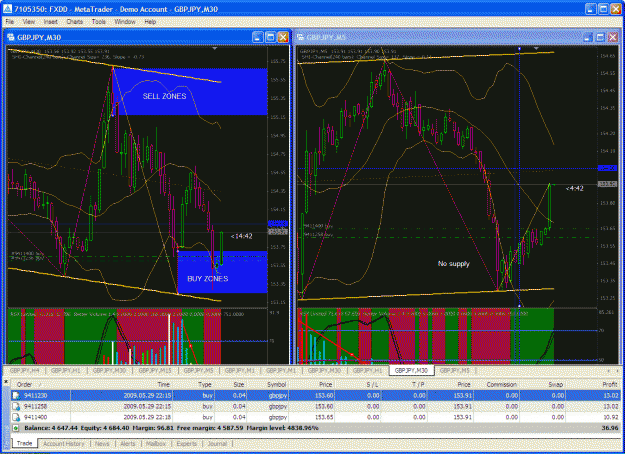
Task: Click the time 2009.05.29 22:18
Action: [x=147, y=417]
